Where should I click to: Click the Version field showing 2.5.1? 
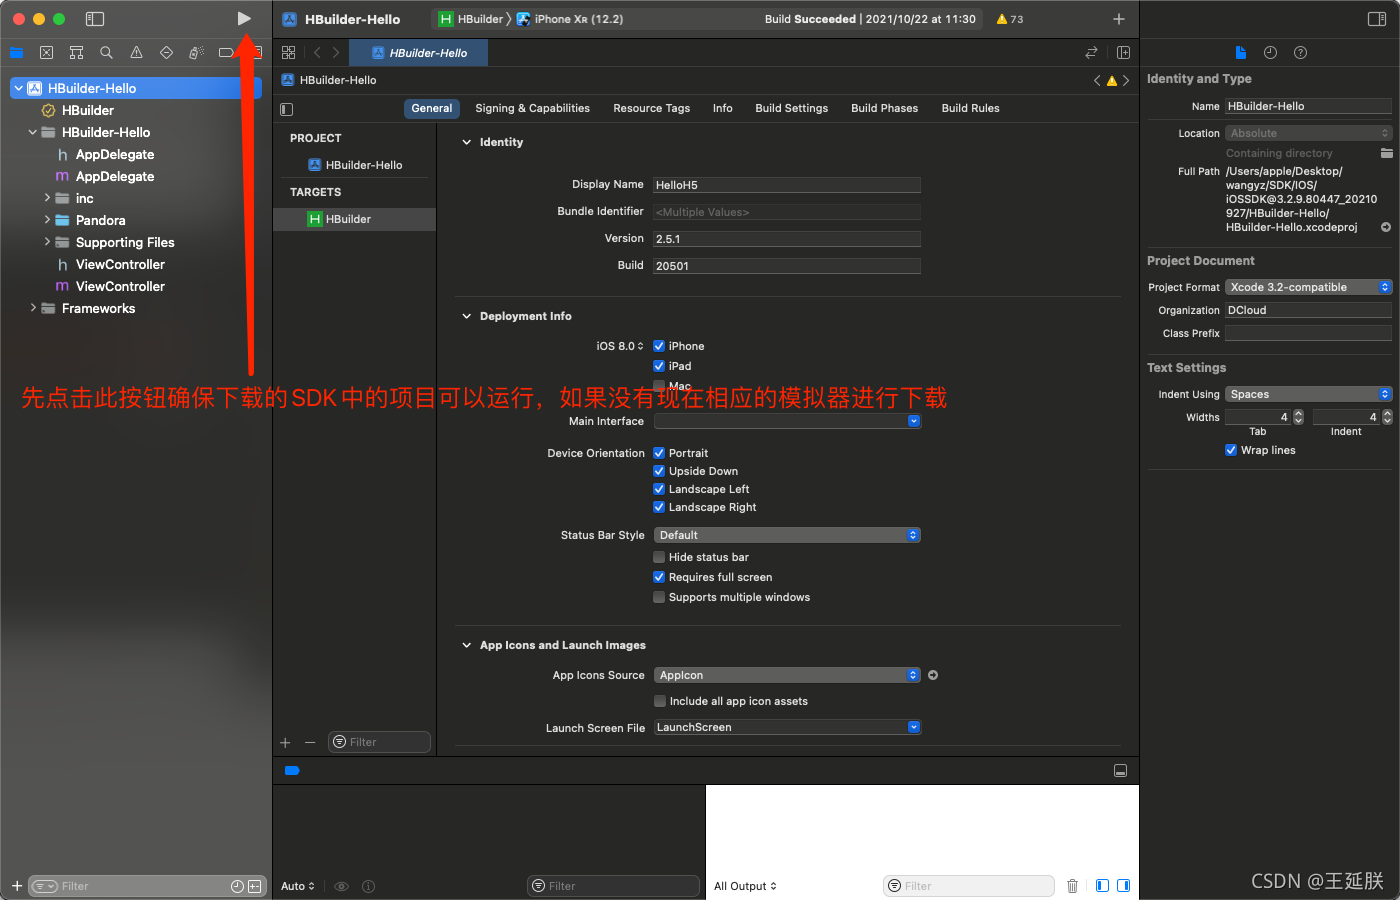coord(787,239)
